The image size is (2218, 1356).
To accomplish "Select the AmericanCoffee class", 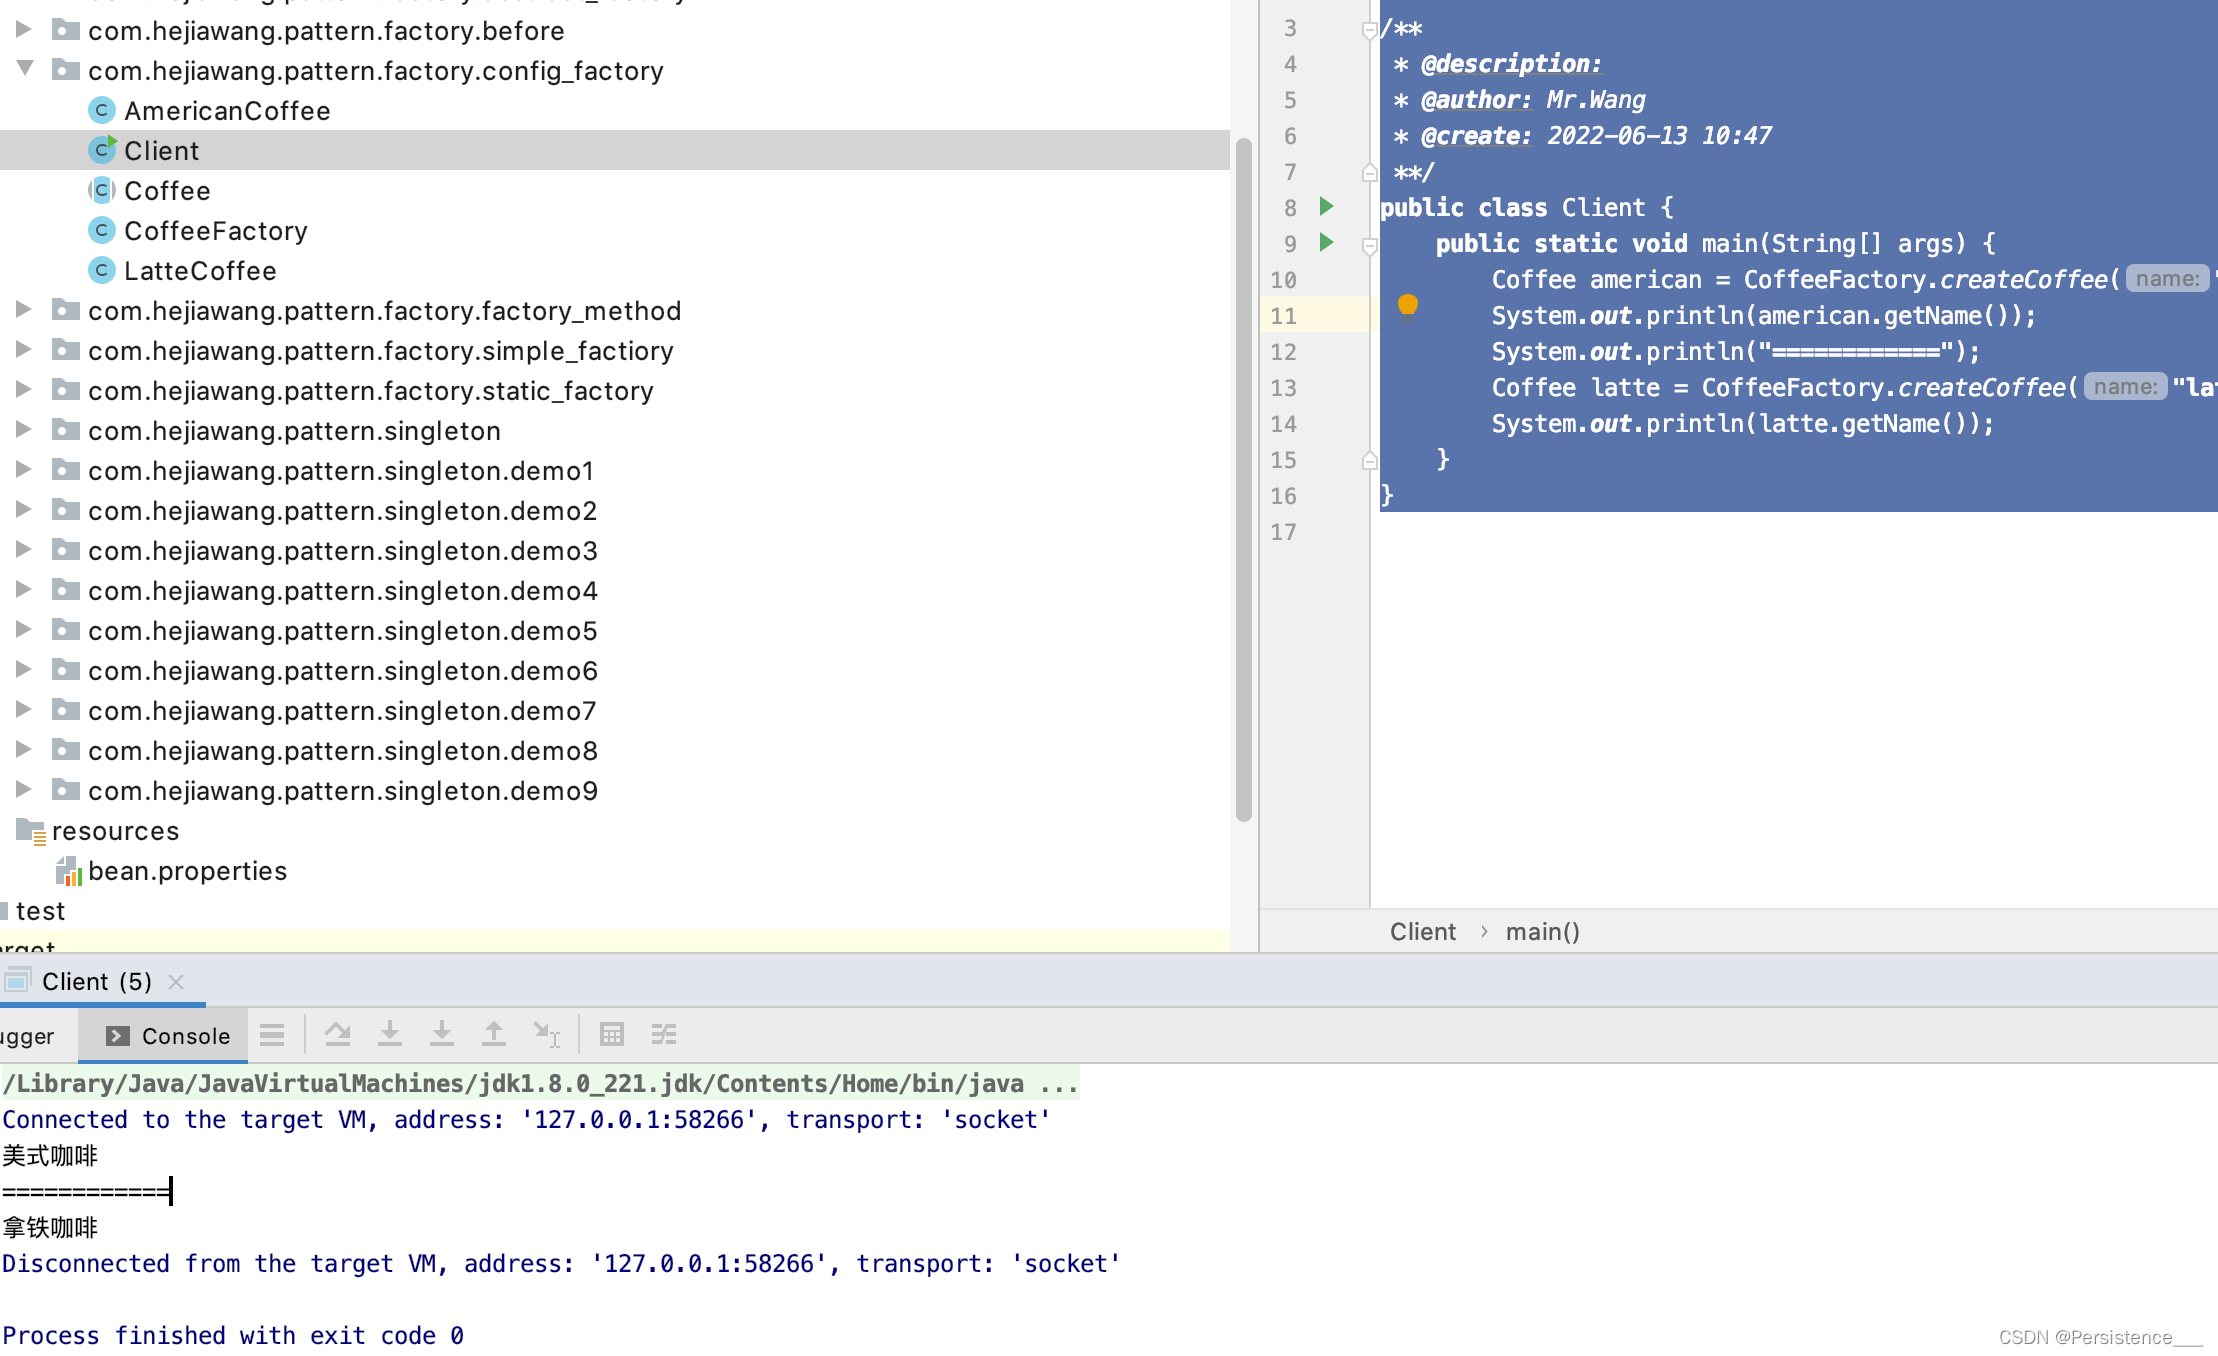I will click(x=227, y=111).
